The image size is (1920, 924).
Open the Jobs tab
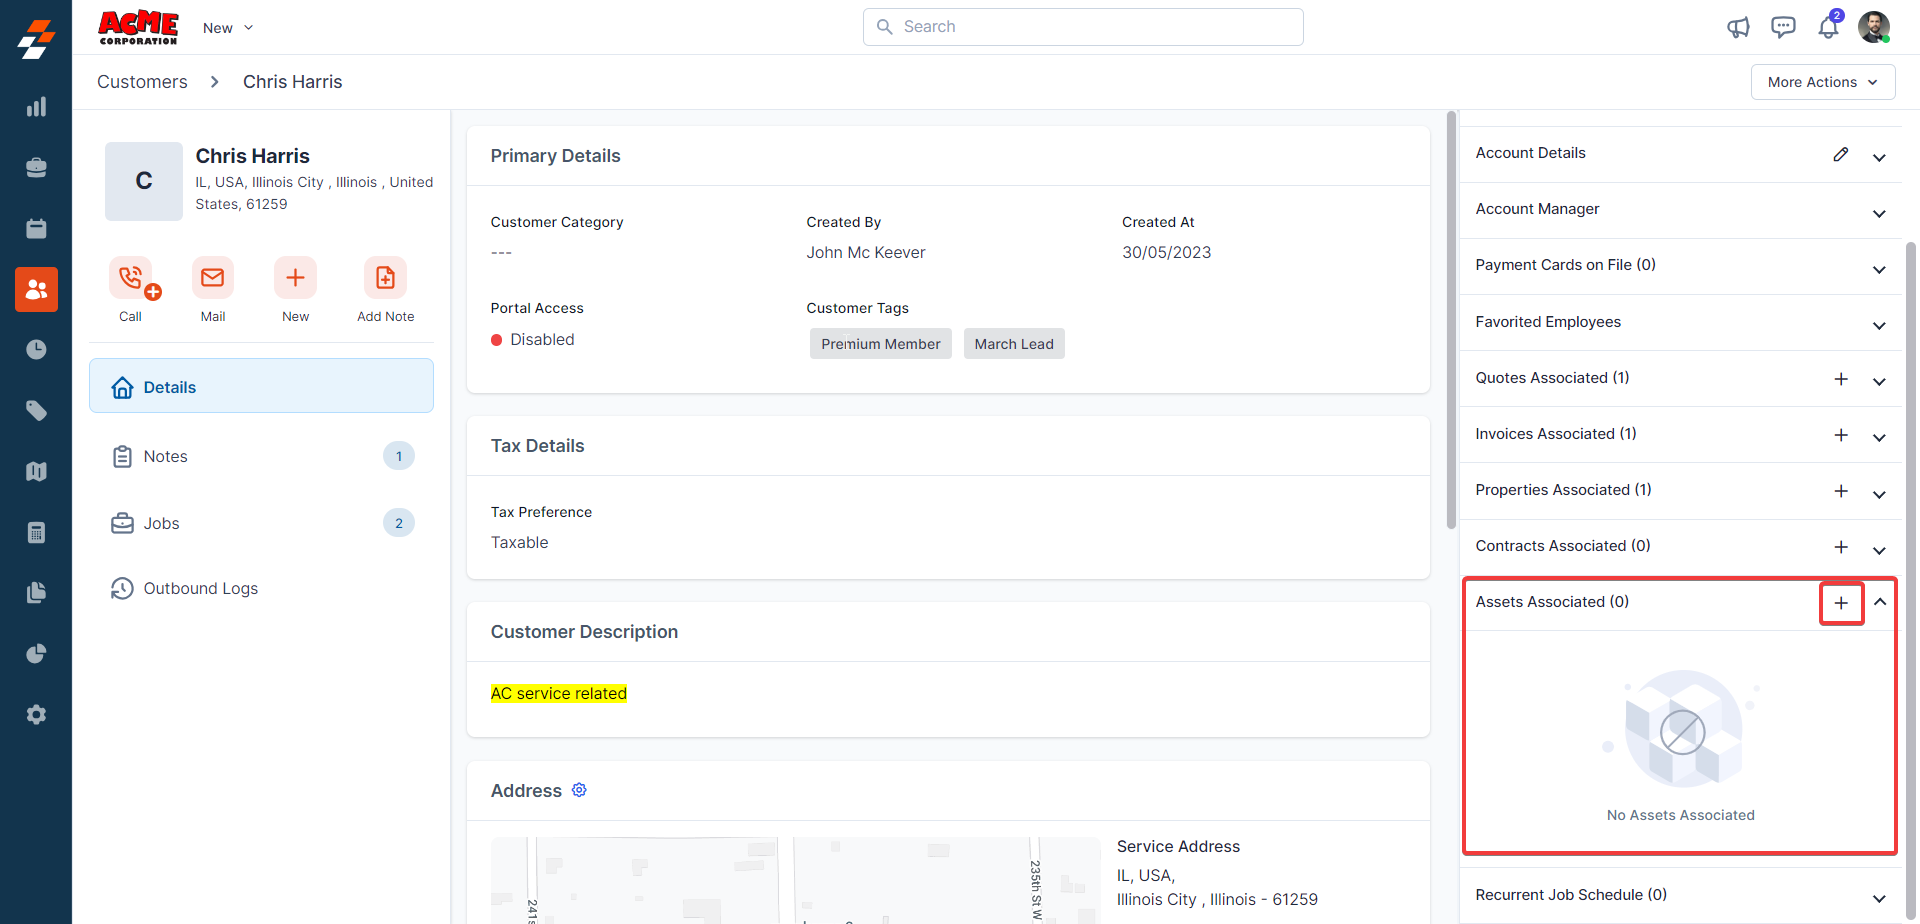click(161, 523)
